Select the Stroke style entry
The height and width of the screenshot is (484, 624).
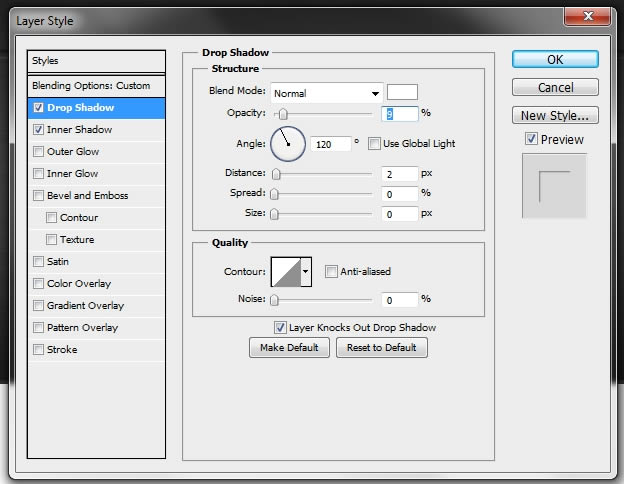pyautogui.click(x=96, y=349)
